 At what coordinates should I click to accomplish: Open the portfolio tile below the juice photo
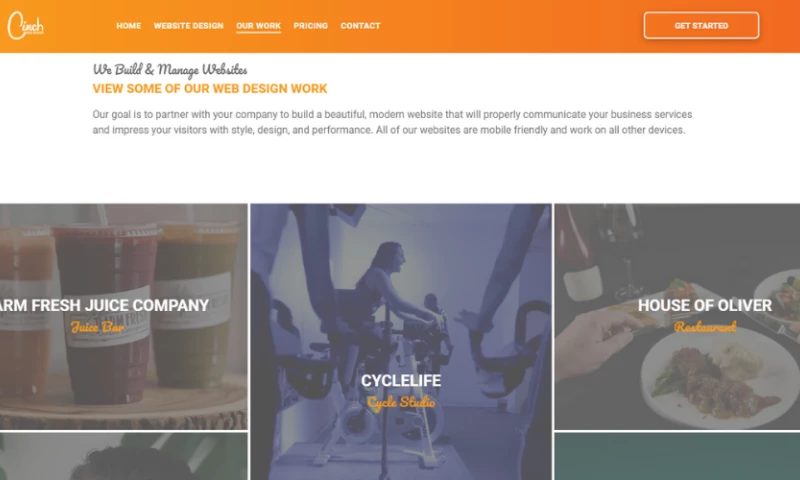[123, 457]
